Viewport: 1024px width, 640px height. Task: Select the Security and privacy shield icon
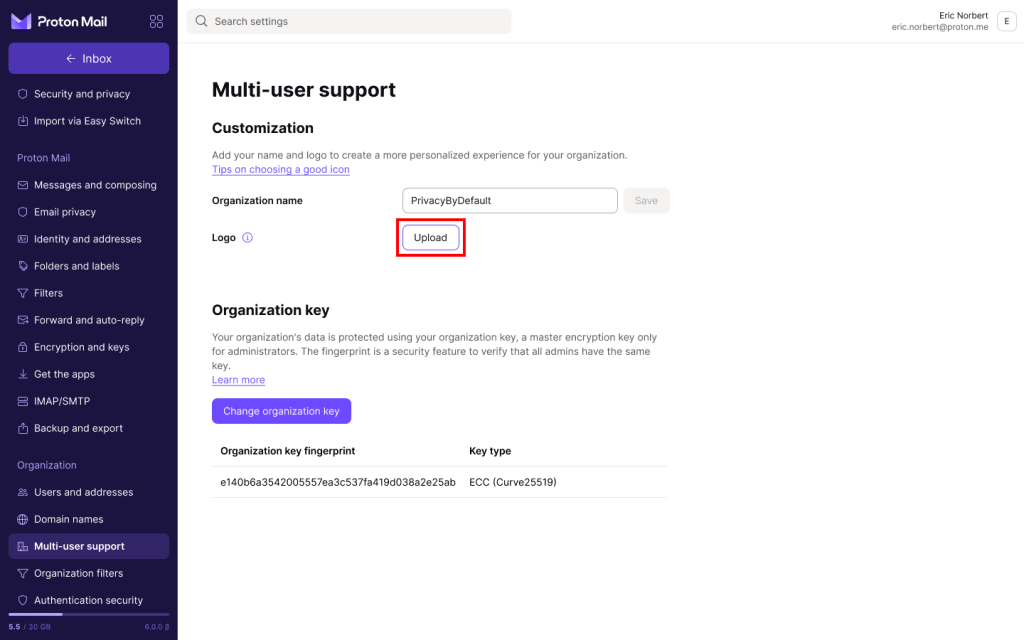pos(22,93)
